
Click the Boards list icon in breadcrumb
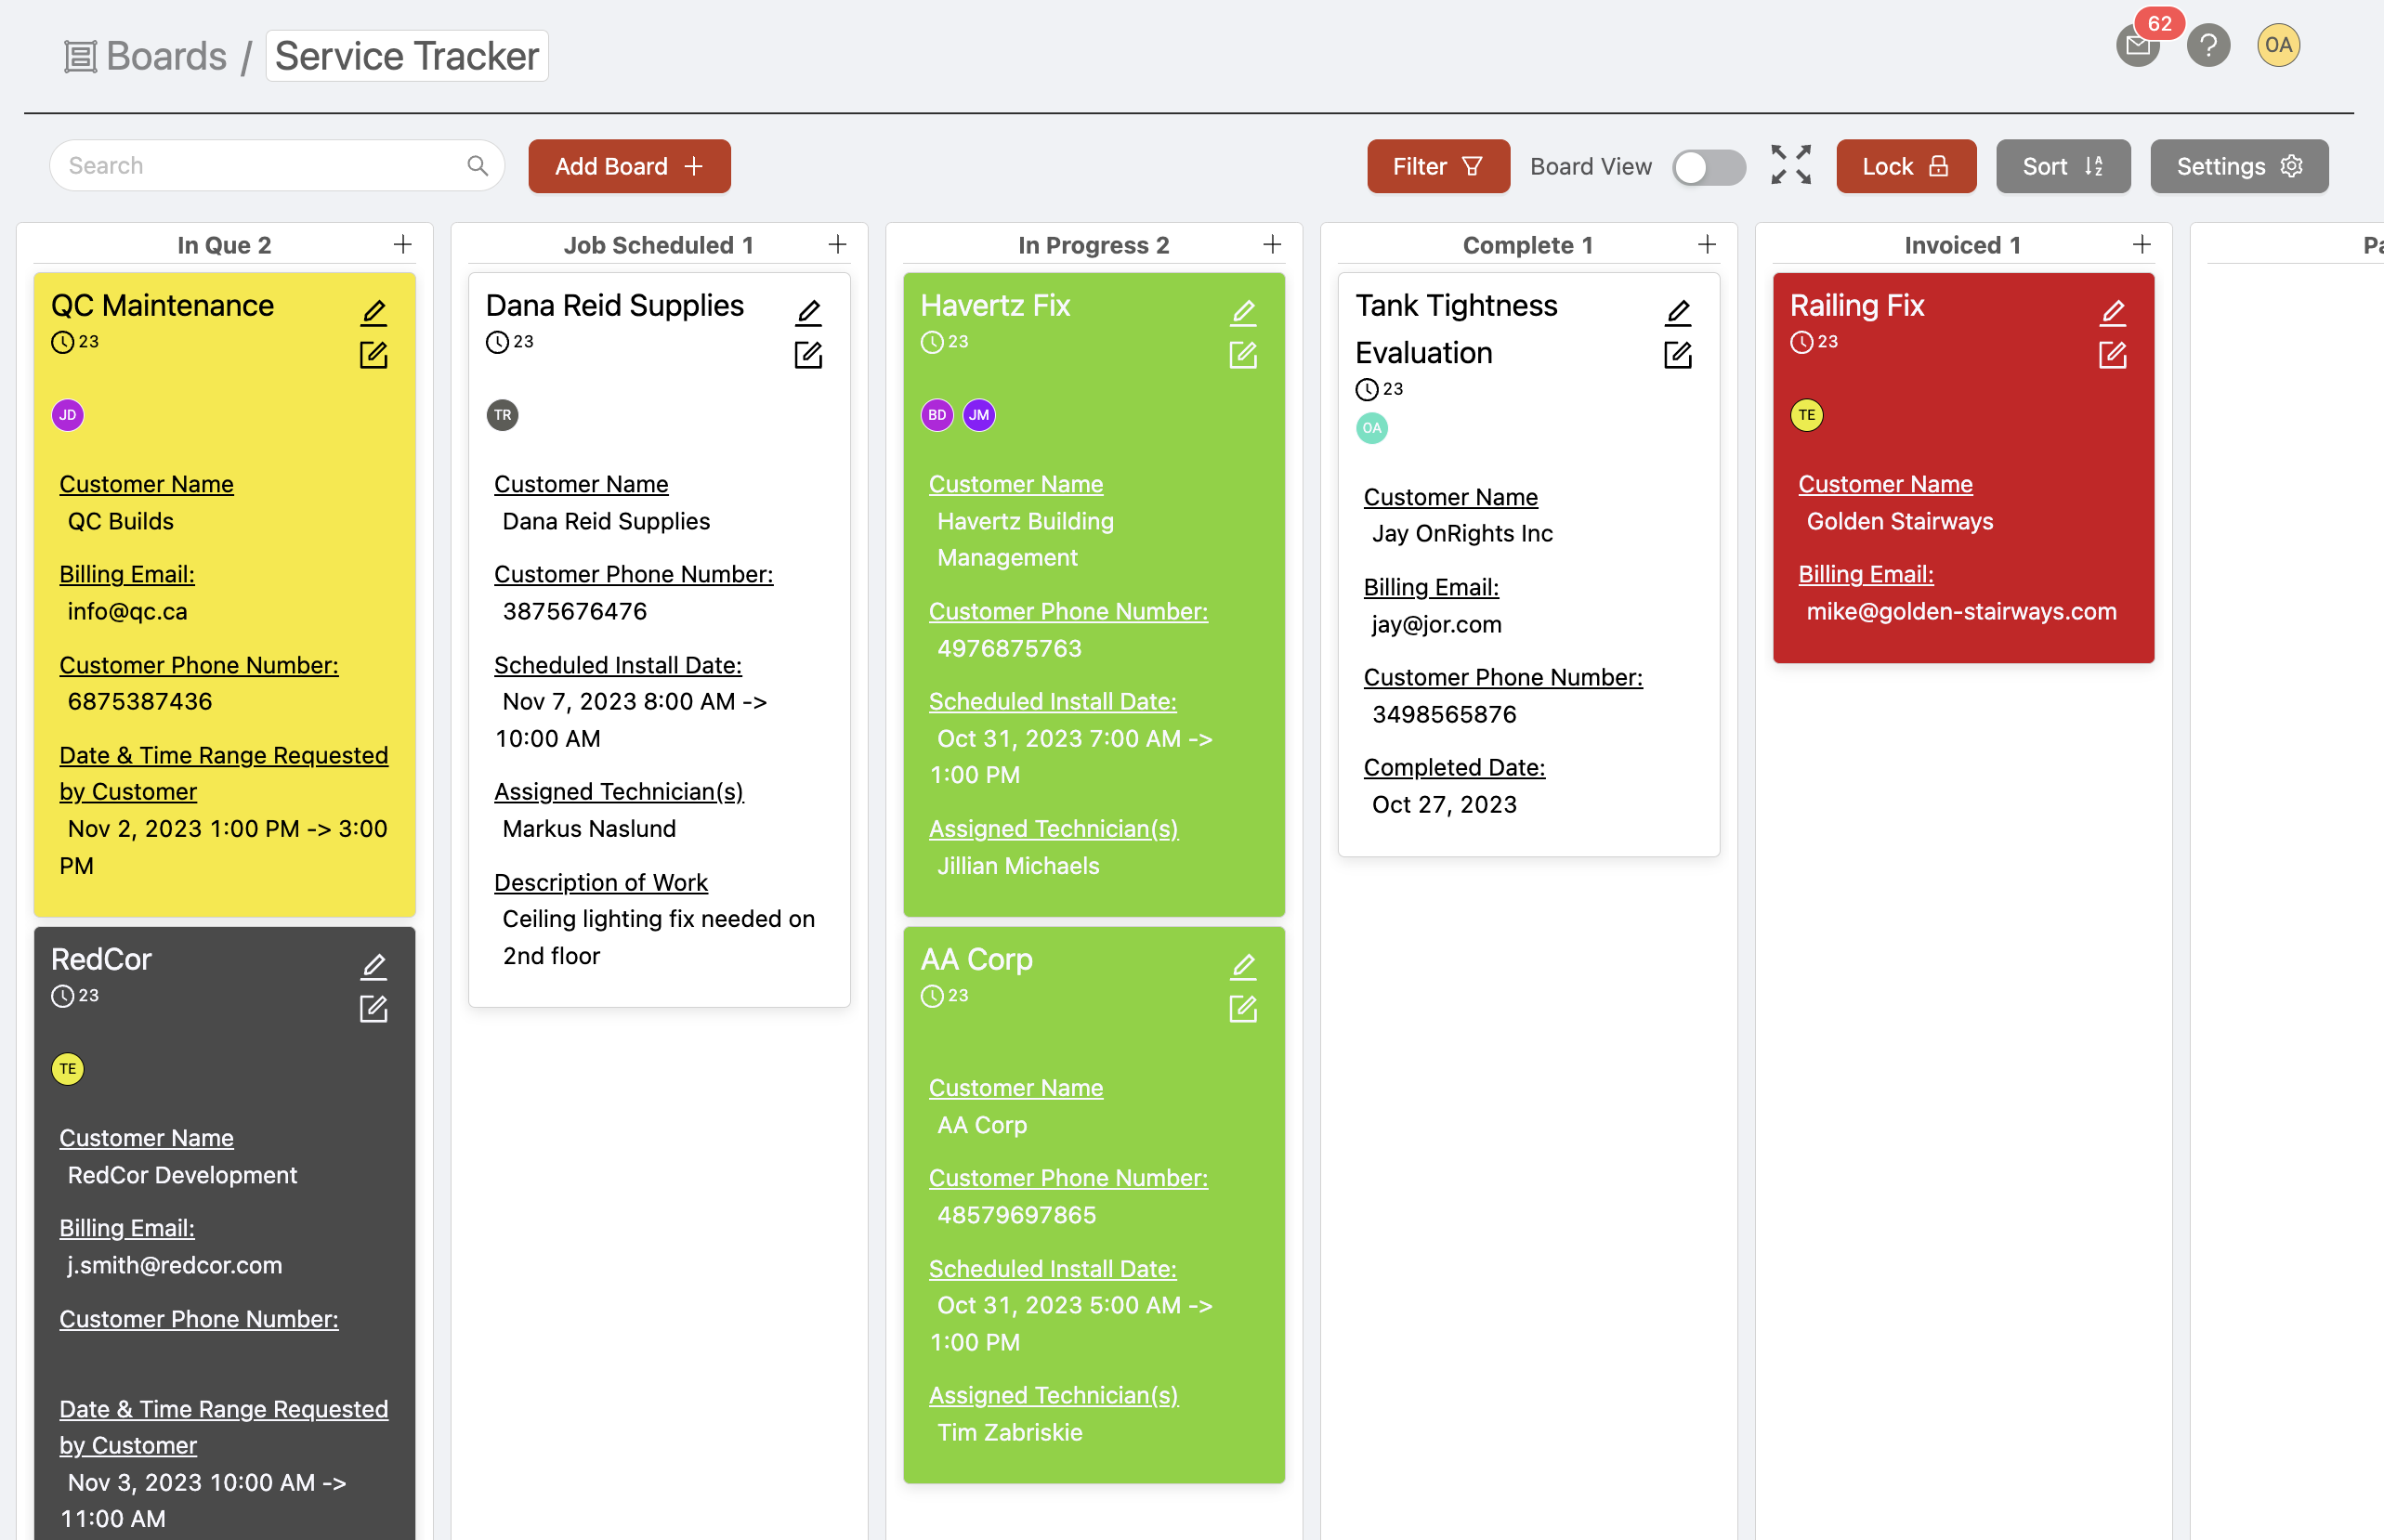tap(80, 57)
